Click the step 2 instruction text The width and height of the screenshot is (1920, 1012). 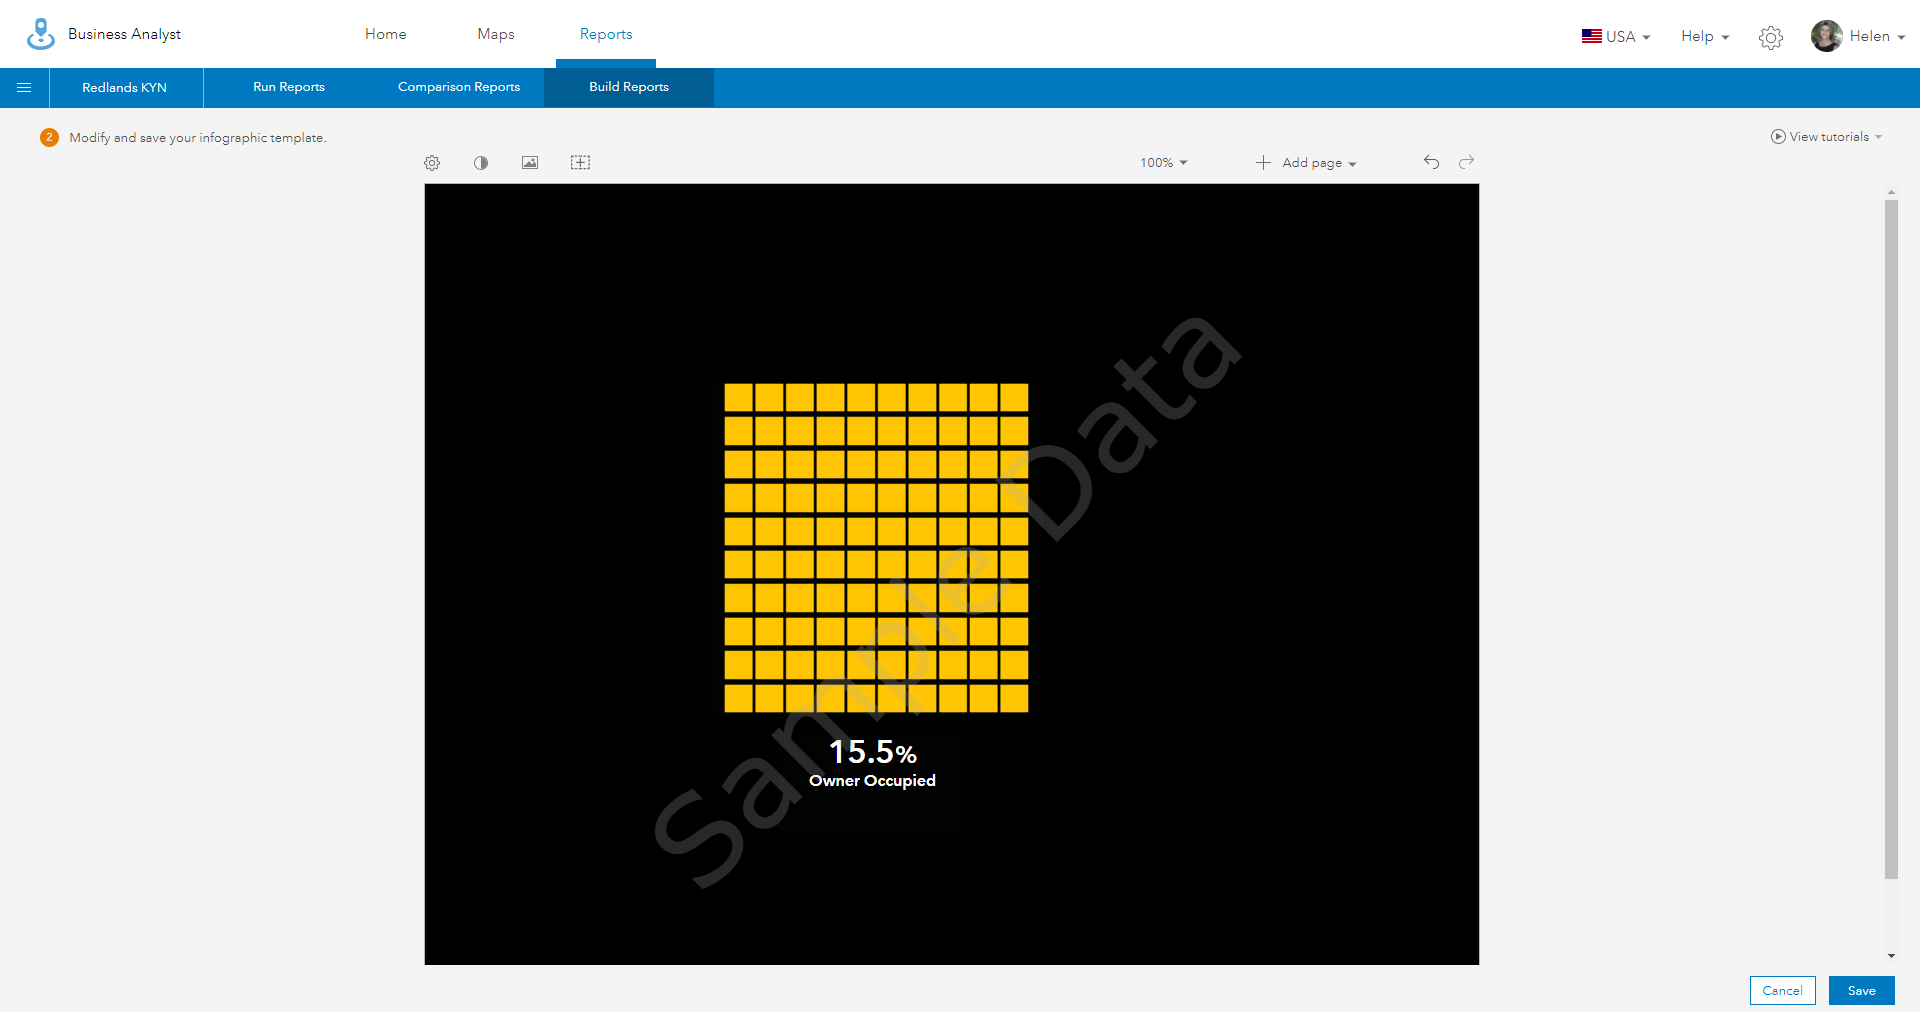pyautogui.click(x=198, y=138)
